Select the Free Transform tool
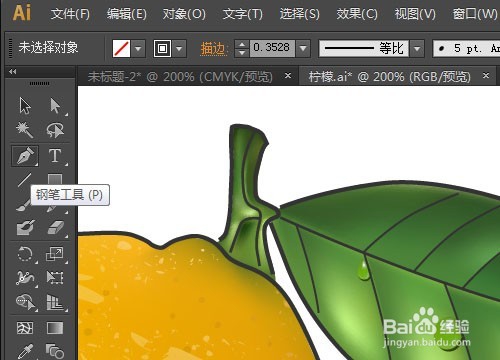500x360 pixels. coord(55,277)
